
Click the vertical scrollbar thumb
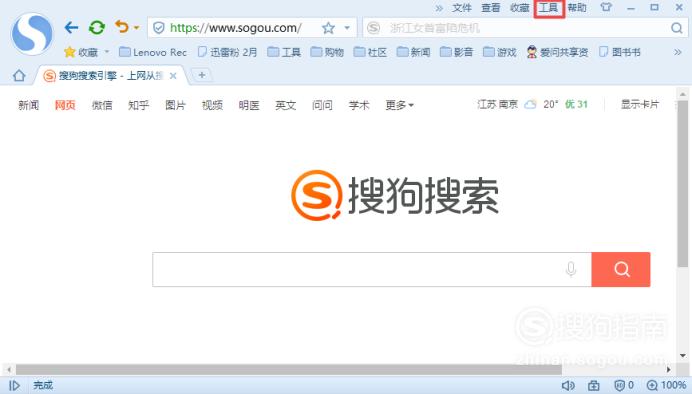[683, 184]
